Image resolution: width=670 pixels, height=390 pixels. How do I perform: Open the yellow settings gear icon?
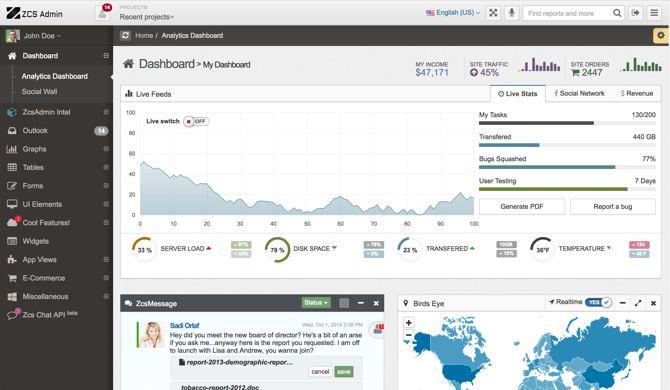(x=661, y=35)
